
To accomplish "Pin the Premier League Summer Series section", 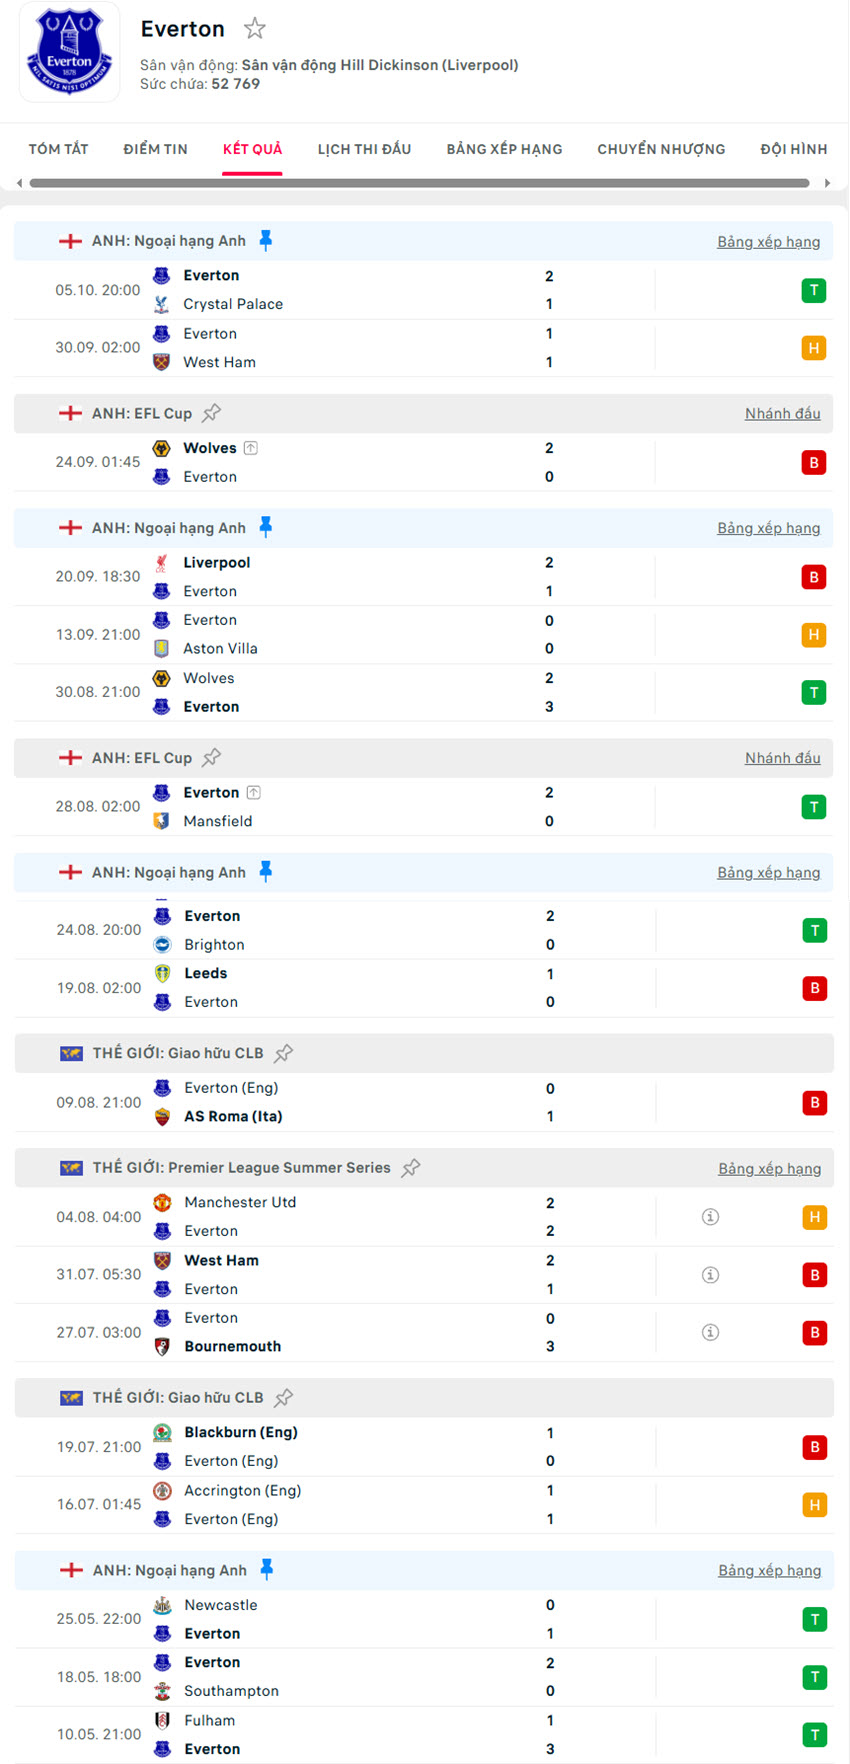I will click(x=410, y=1167).
